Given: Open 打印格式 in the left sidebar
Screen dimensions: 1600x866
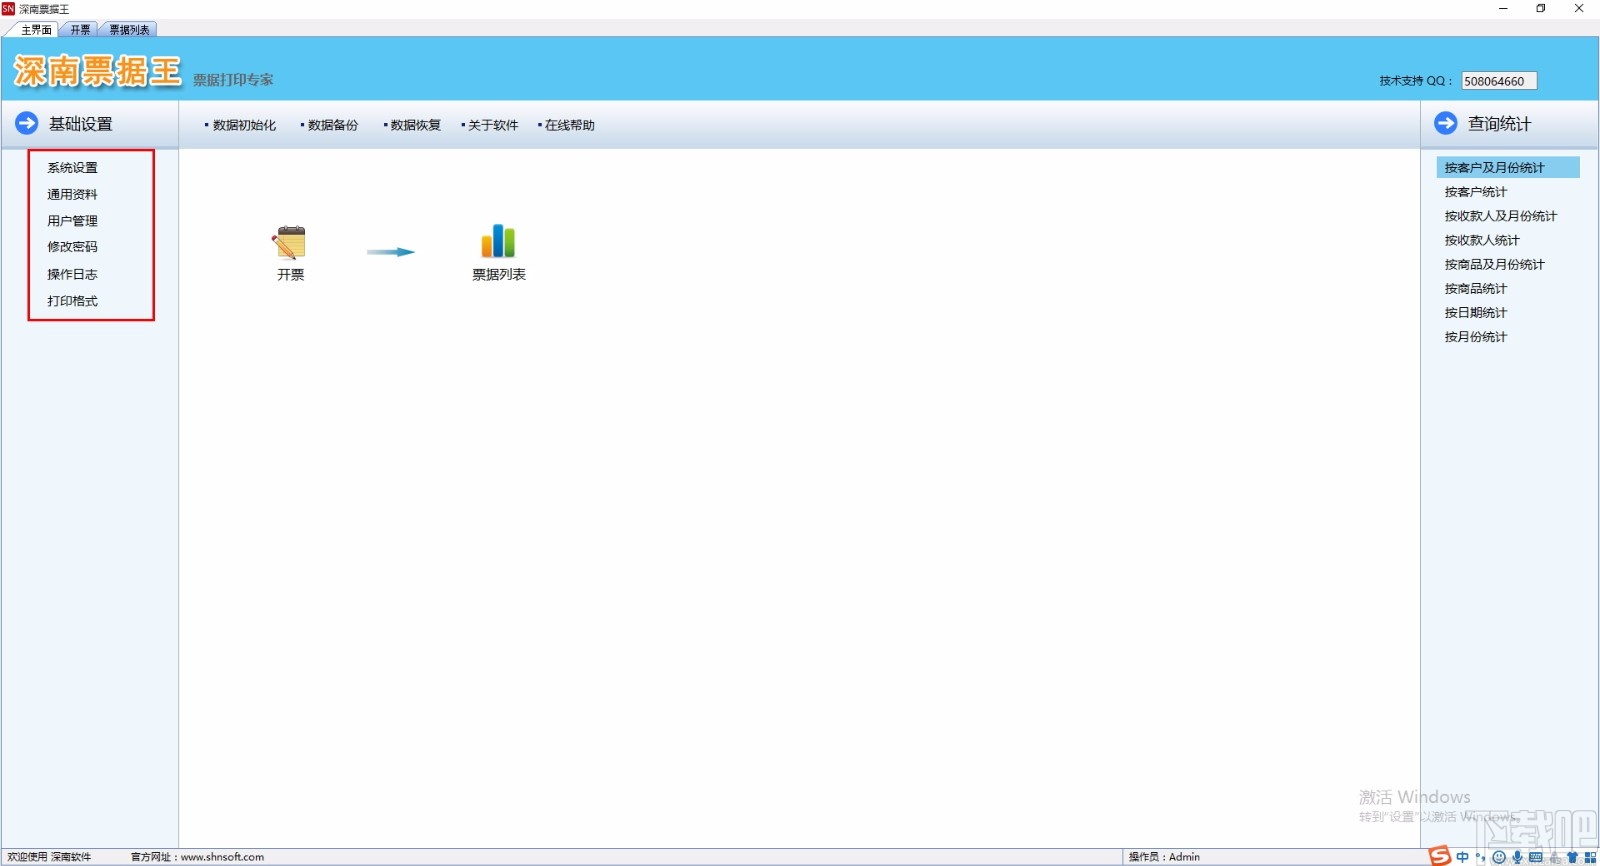Looking at the screenshot, I should tap(72, 301).
